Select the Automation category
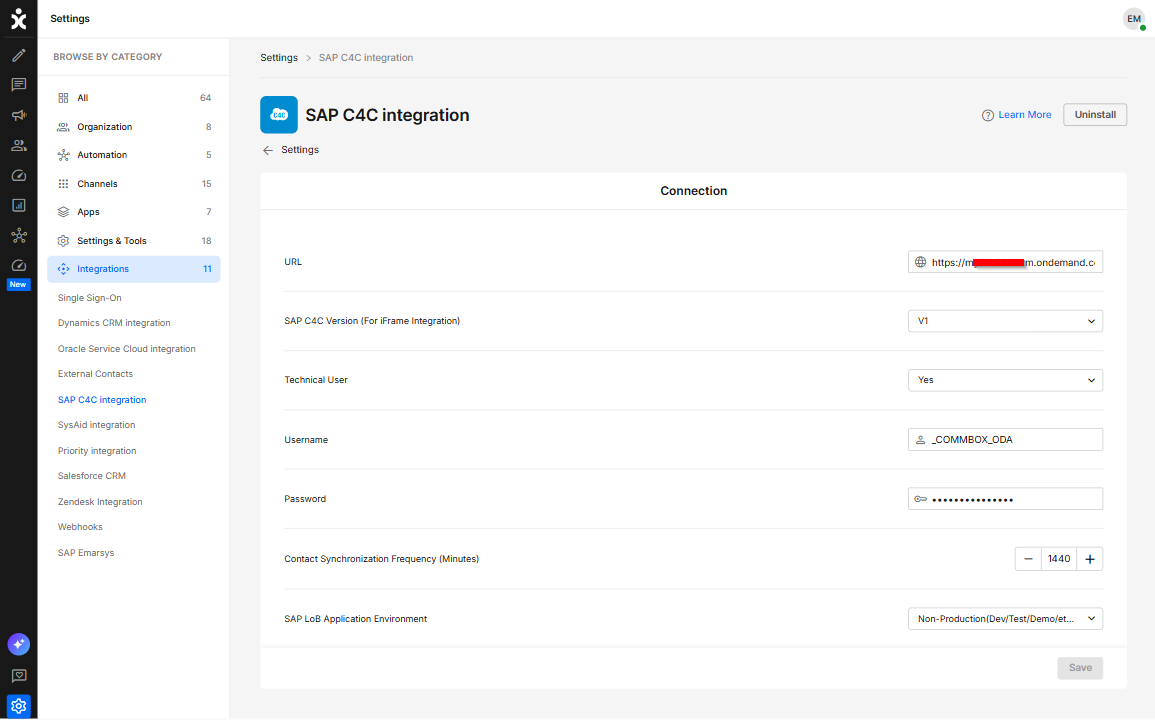The height and width of the screenshot is (720, 1155). coord(133,155)
